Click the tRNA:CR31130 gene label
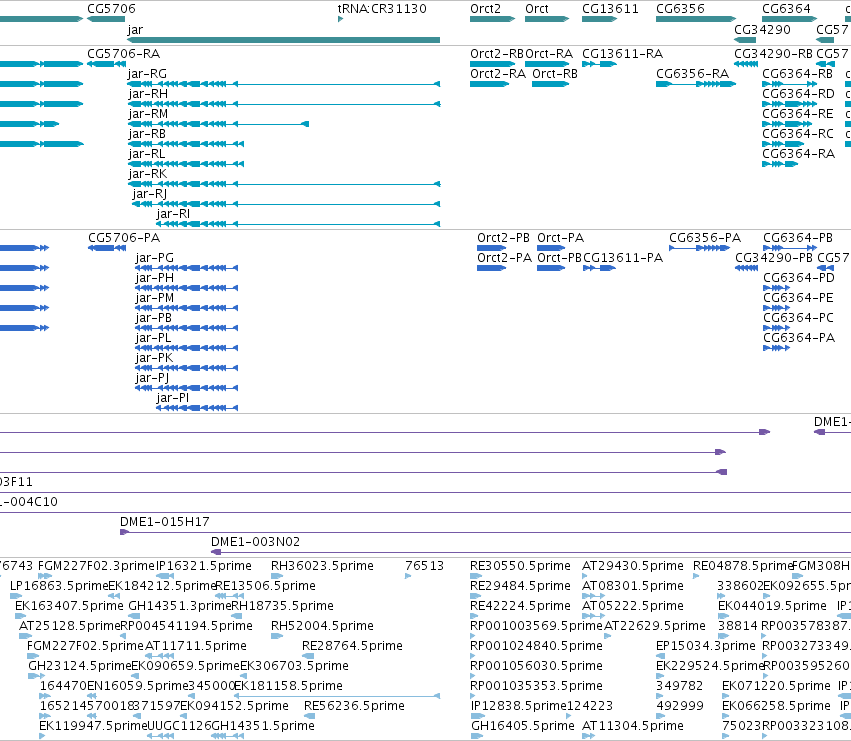Screen dimensions: 851x741 (x=382, y=9)
